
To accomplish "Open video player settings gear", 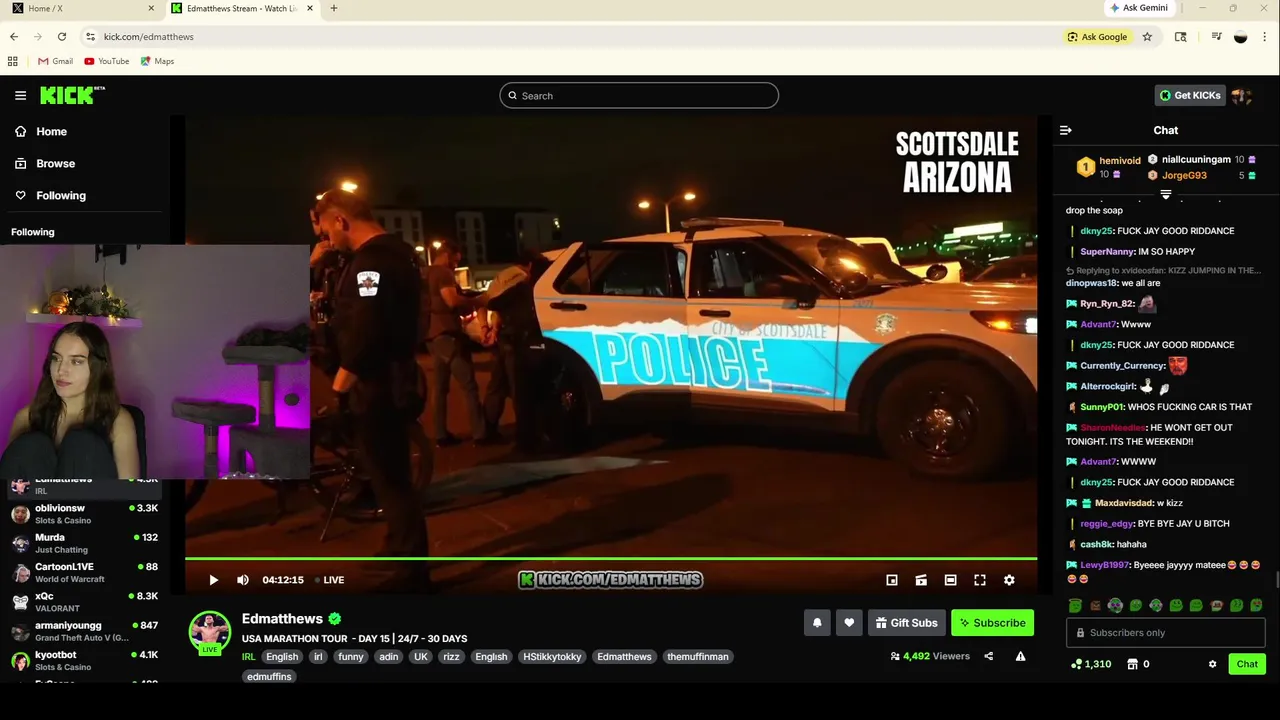I will click(x=1009, y=580).
